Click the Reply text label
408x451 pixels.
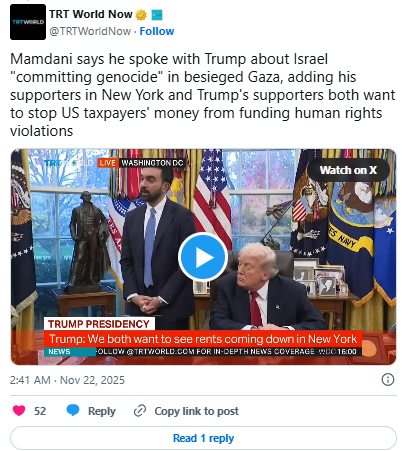102,411
